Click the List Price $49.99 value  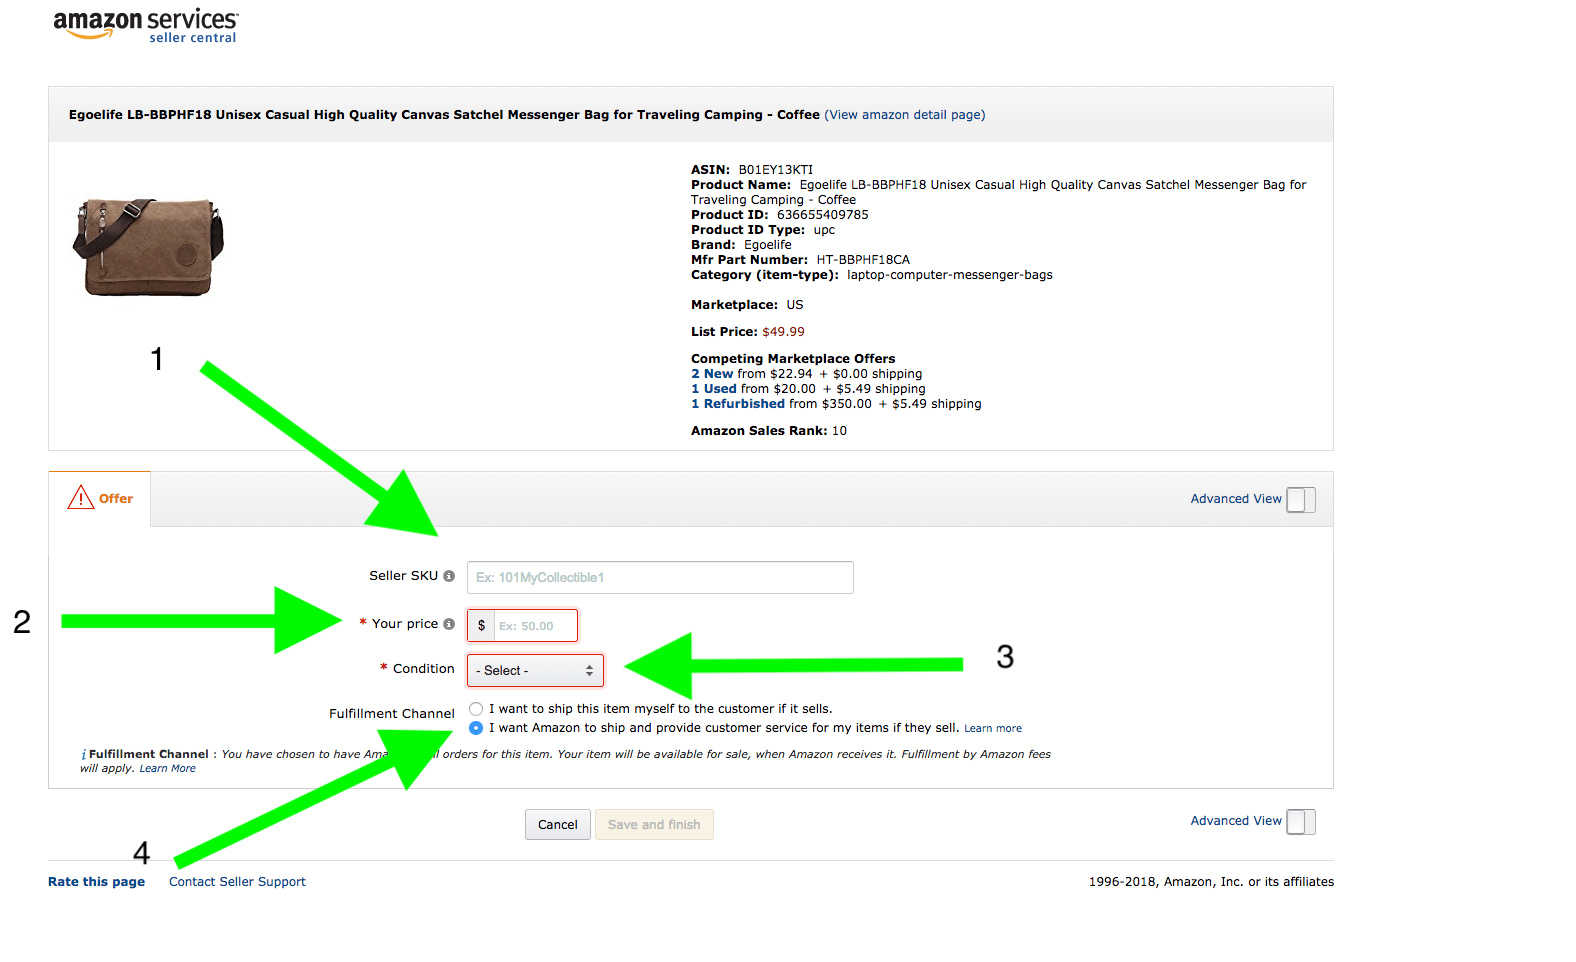783,332
